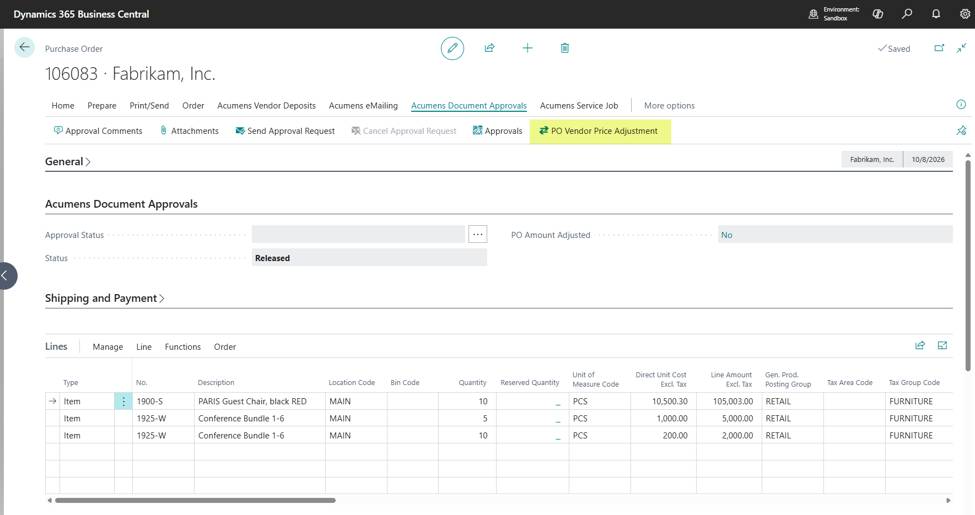
Task: Open page in new window icon
Action: [939, 48]
